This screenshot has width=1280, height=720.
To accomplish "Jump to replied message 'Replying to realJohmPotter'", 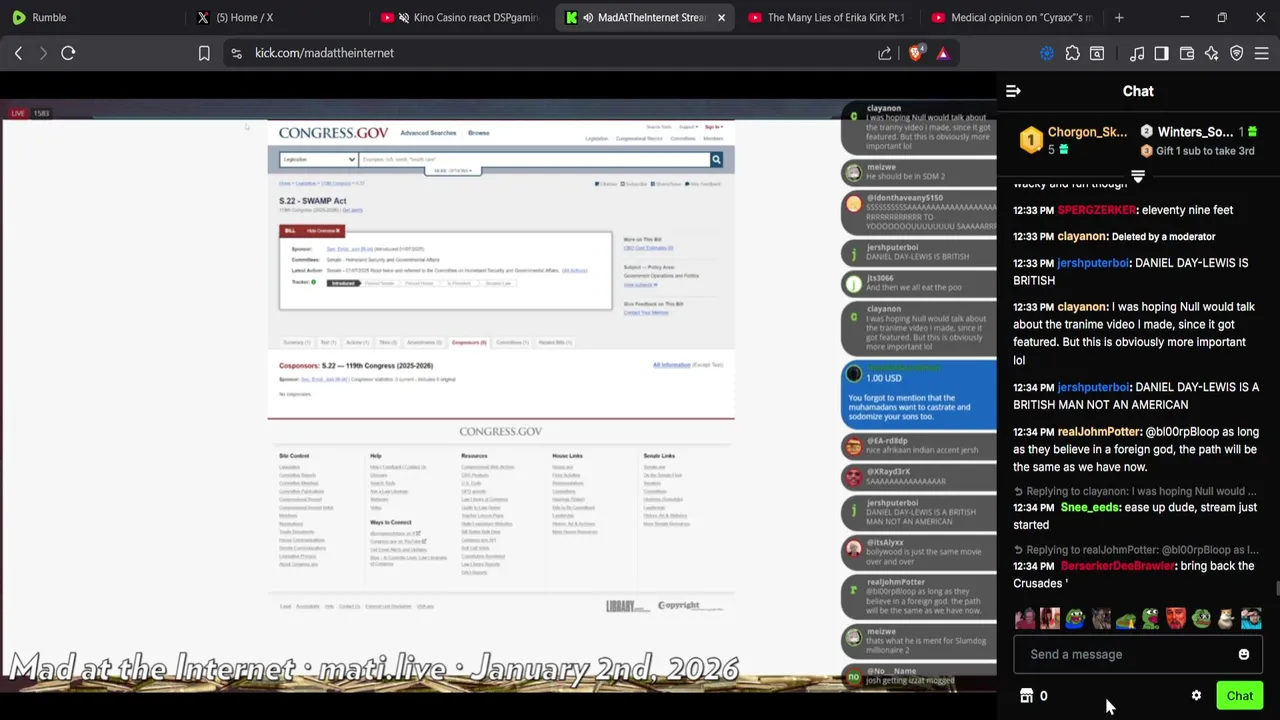I will (1135, 550).
